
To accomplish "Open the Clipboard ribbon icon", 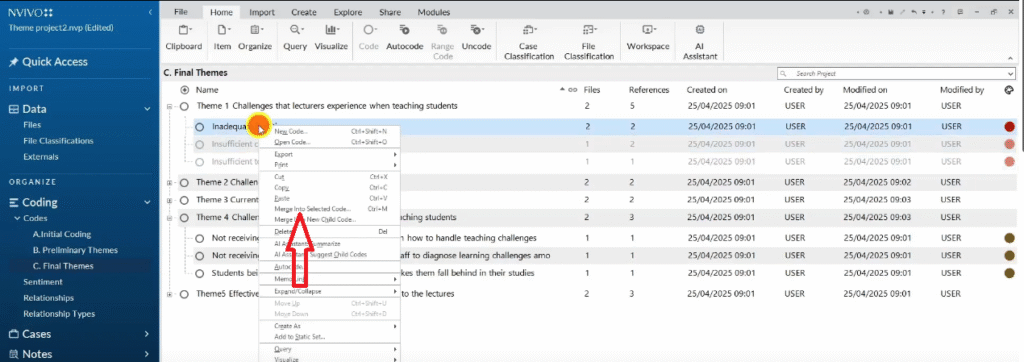I will [184, 30].
